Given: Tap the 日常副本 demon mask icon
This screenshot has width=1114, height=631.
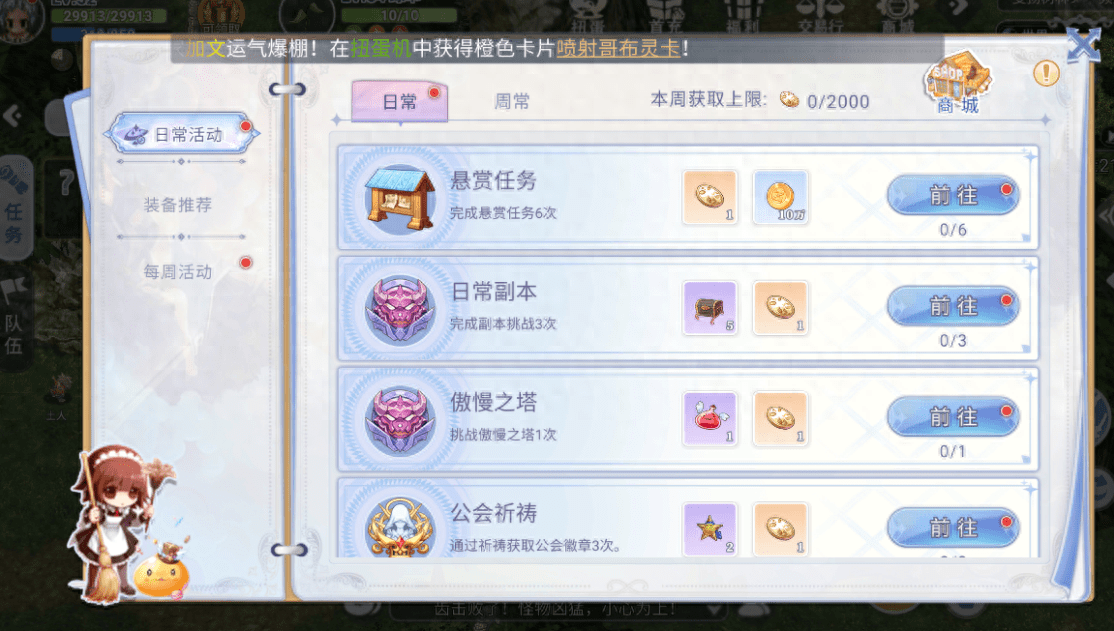Looking at the screenshot, I should (399, 310).
